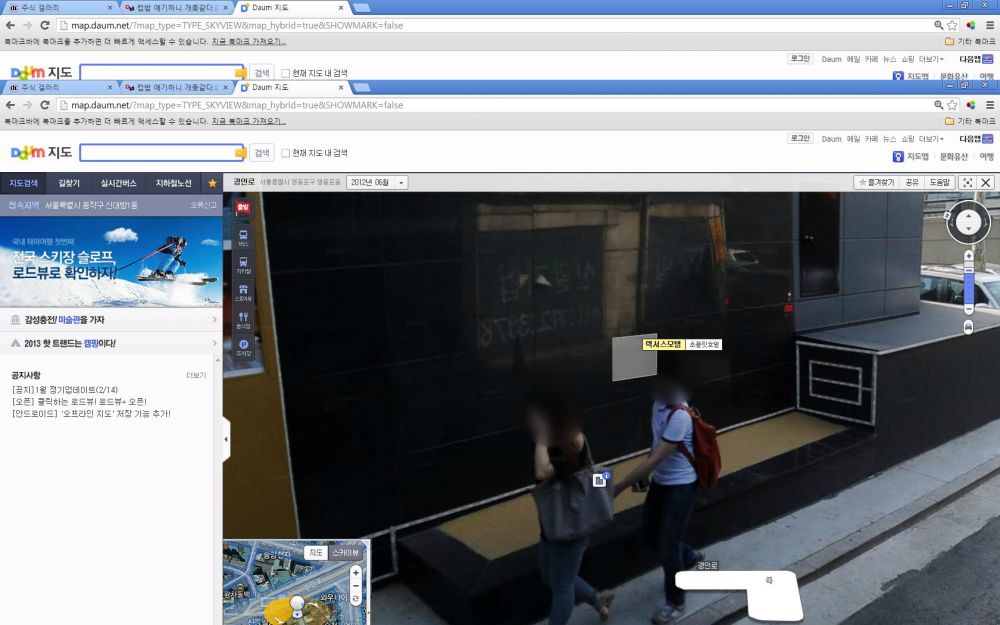Click the 오류신고 link
Screen dimensions: 1000x625
(x=203, y=205)
